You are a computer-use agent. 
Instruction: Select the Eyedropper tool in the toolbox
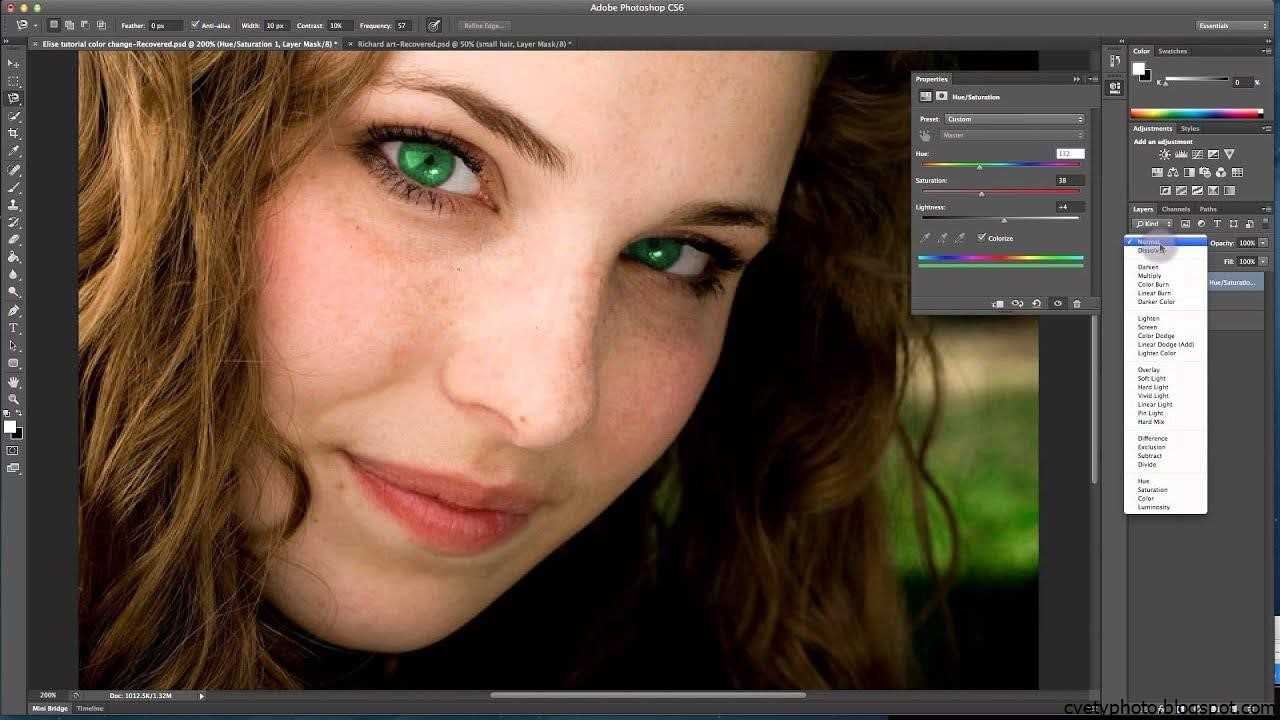(14, 151)
